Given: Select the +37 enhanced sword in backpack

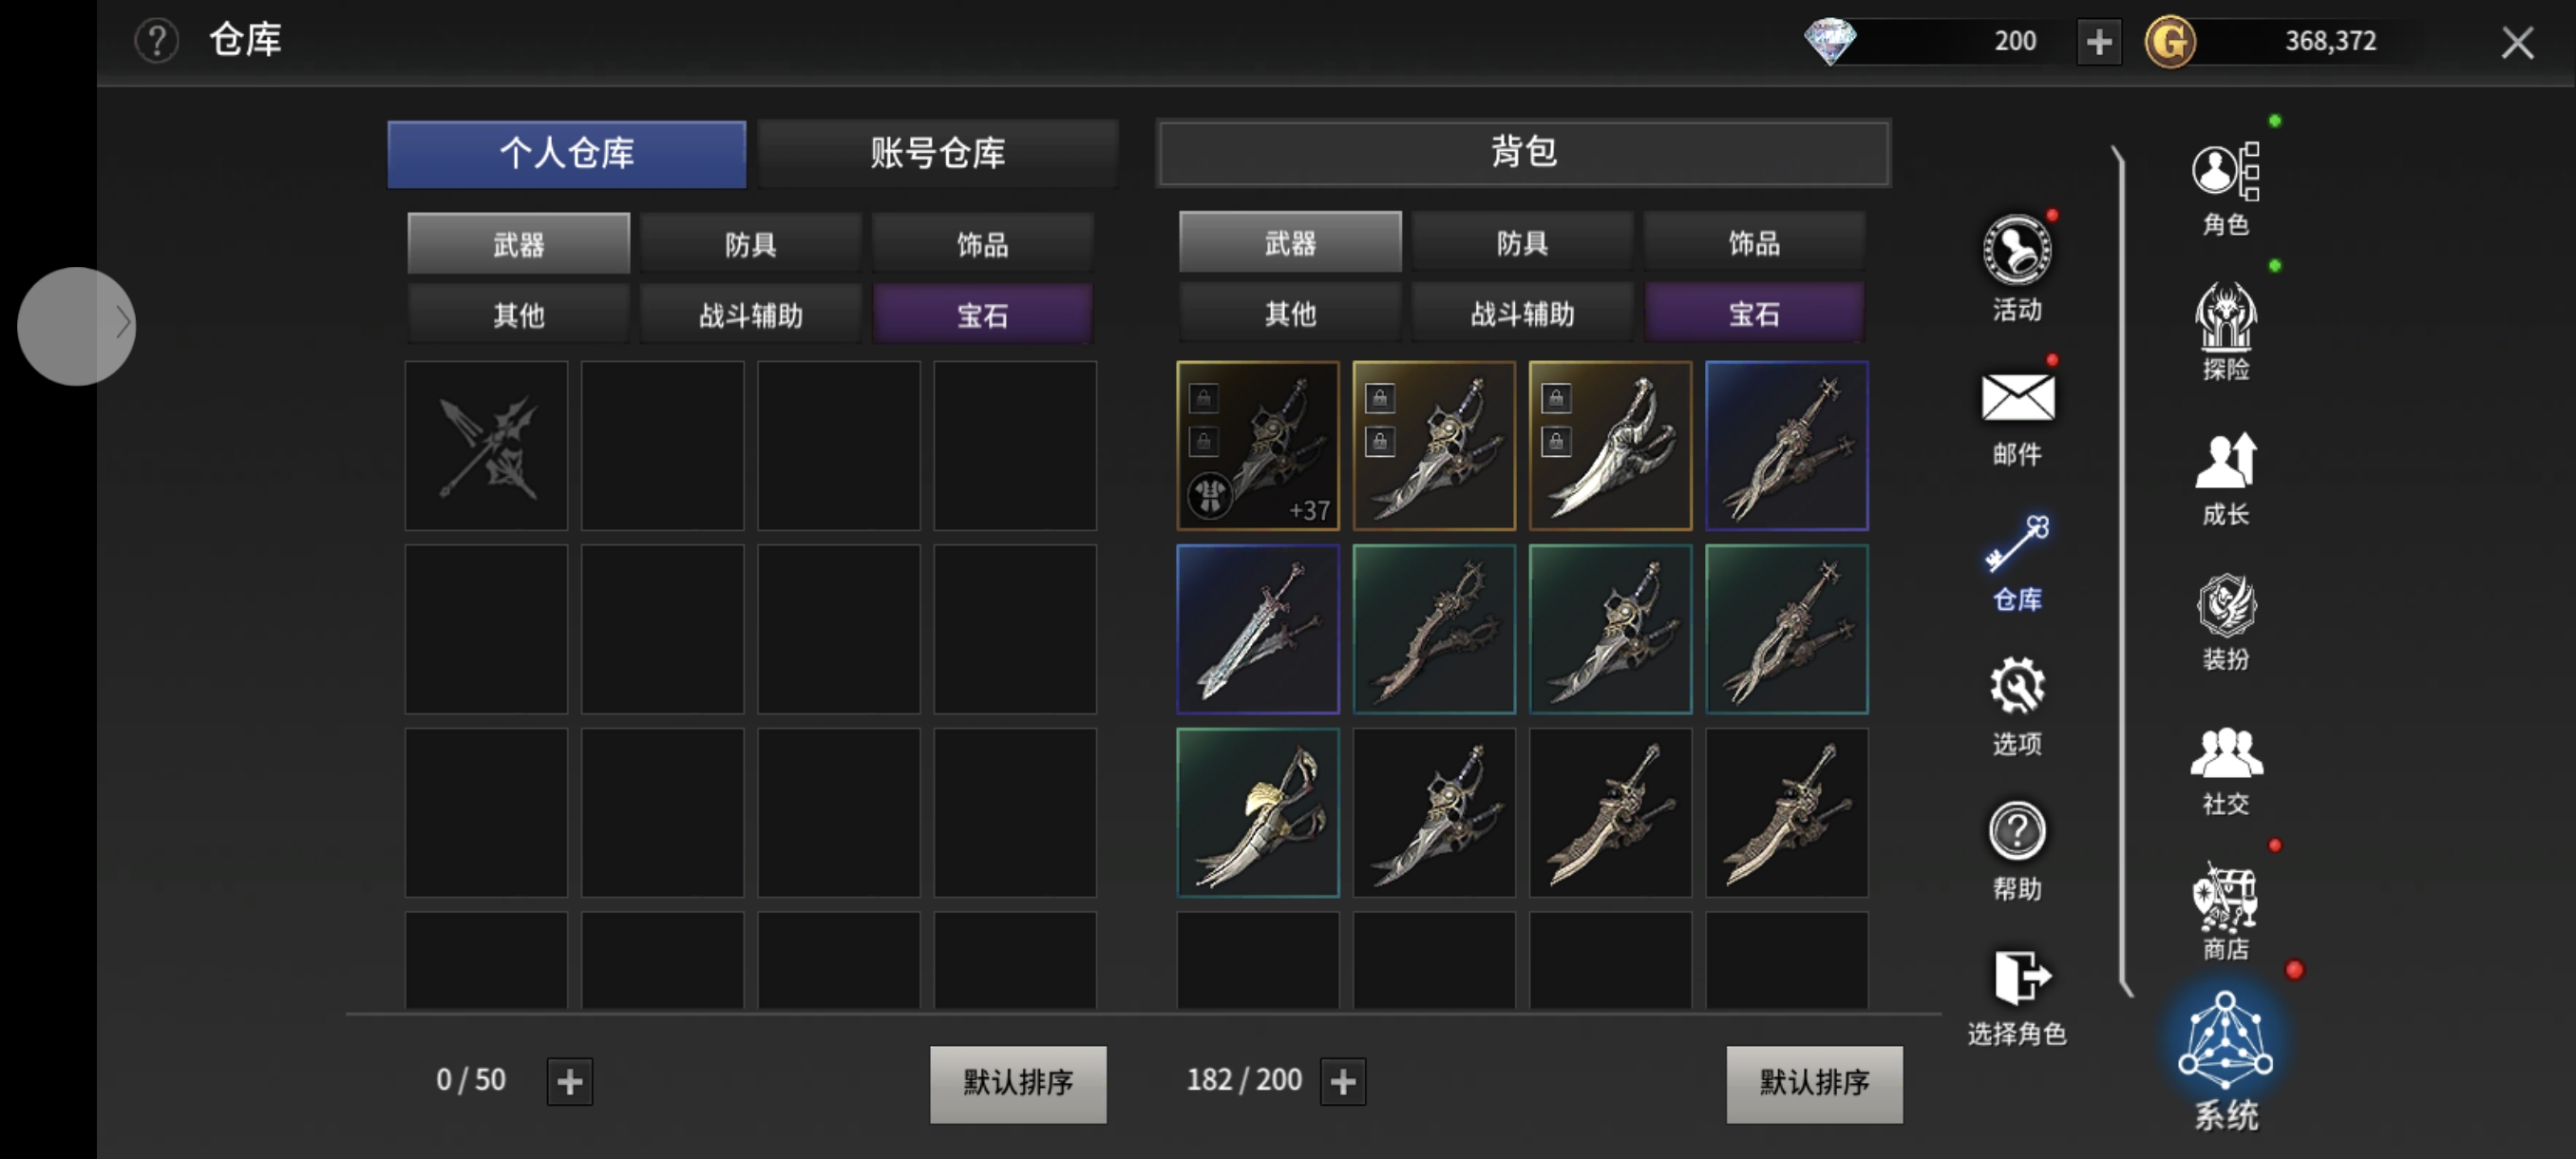Looking at the screenshot, I should (1257, 445).
